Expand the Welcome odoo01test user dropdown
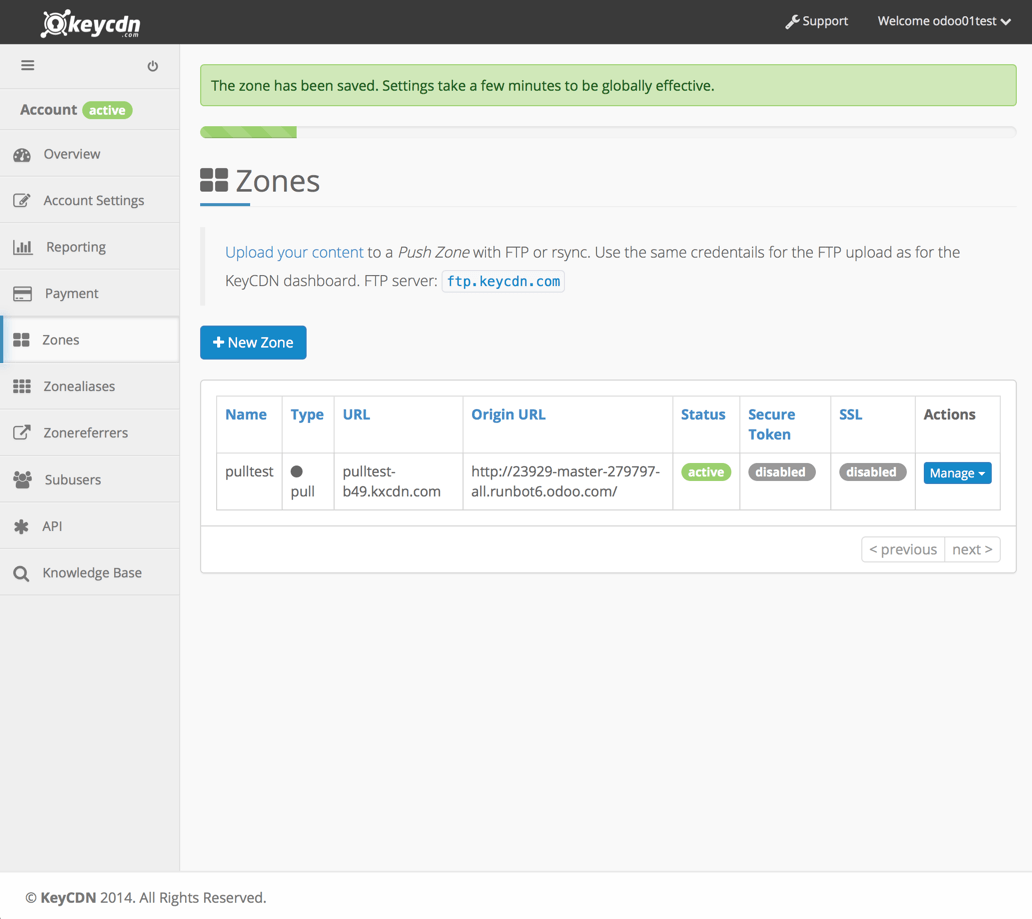This screenshot has height=919, width=1032. (943, 21)
